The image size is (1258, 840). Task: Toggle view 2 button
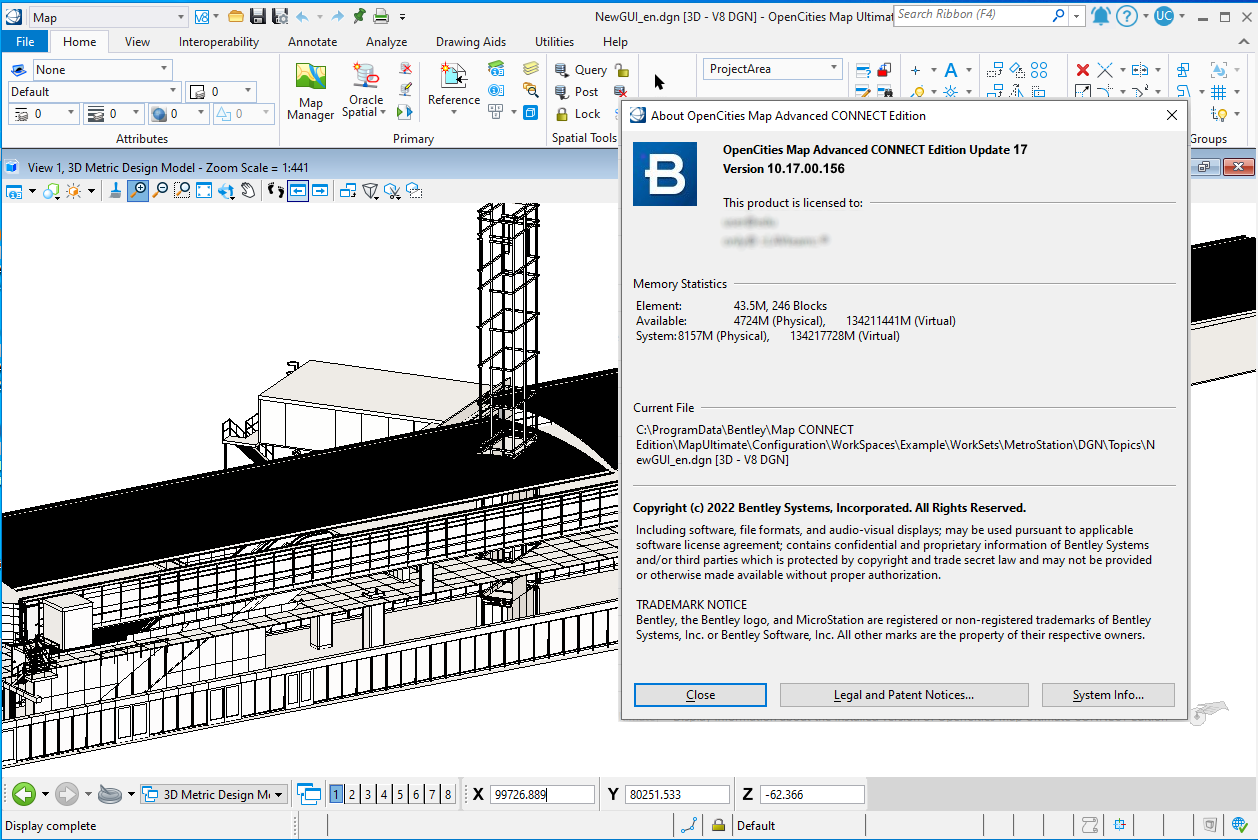click(352, 794)
